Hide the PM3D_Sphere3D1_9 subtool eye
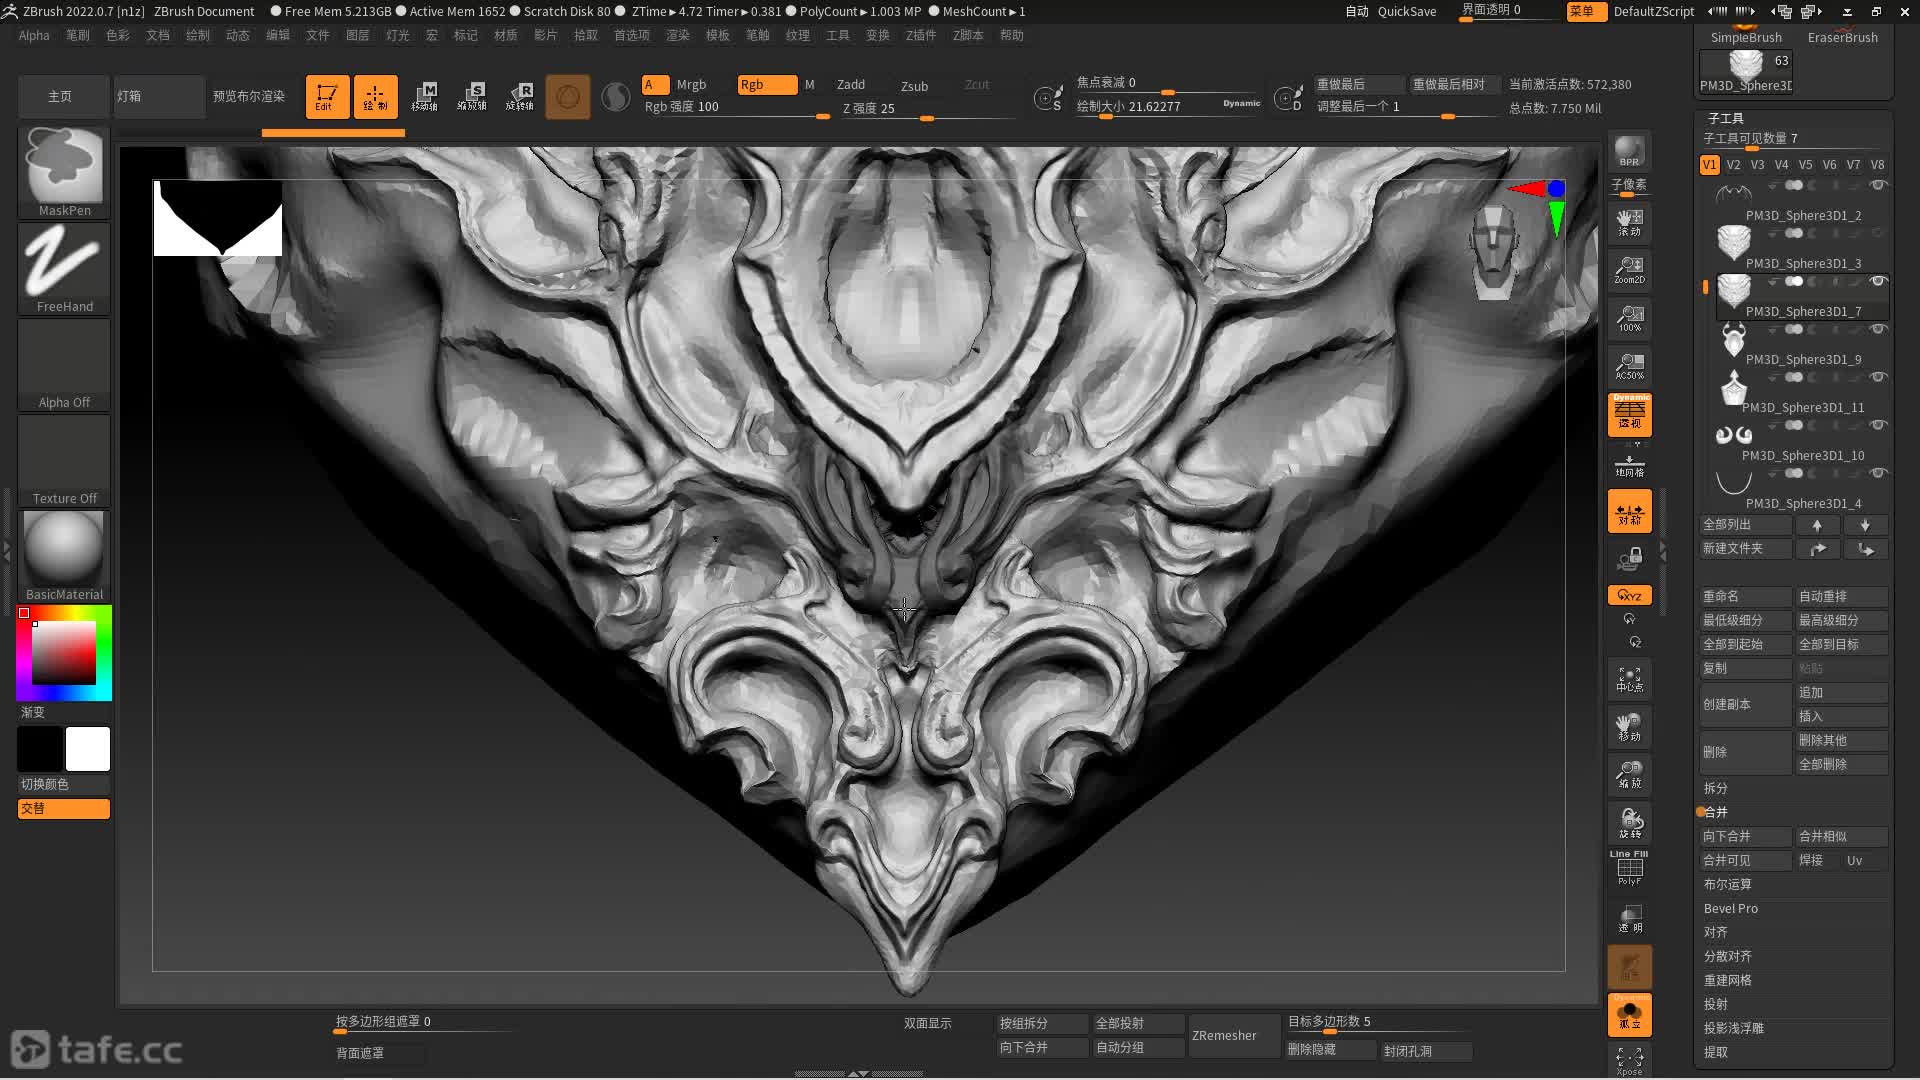1920x1080 pixels. pos(1878,330)
